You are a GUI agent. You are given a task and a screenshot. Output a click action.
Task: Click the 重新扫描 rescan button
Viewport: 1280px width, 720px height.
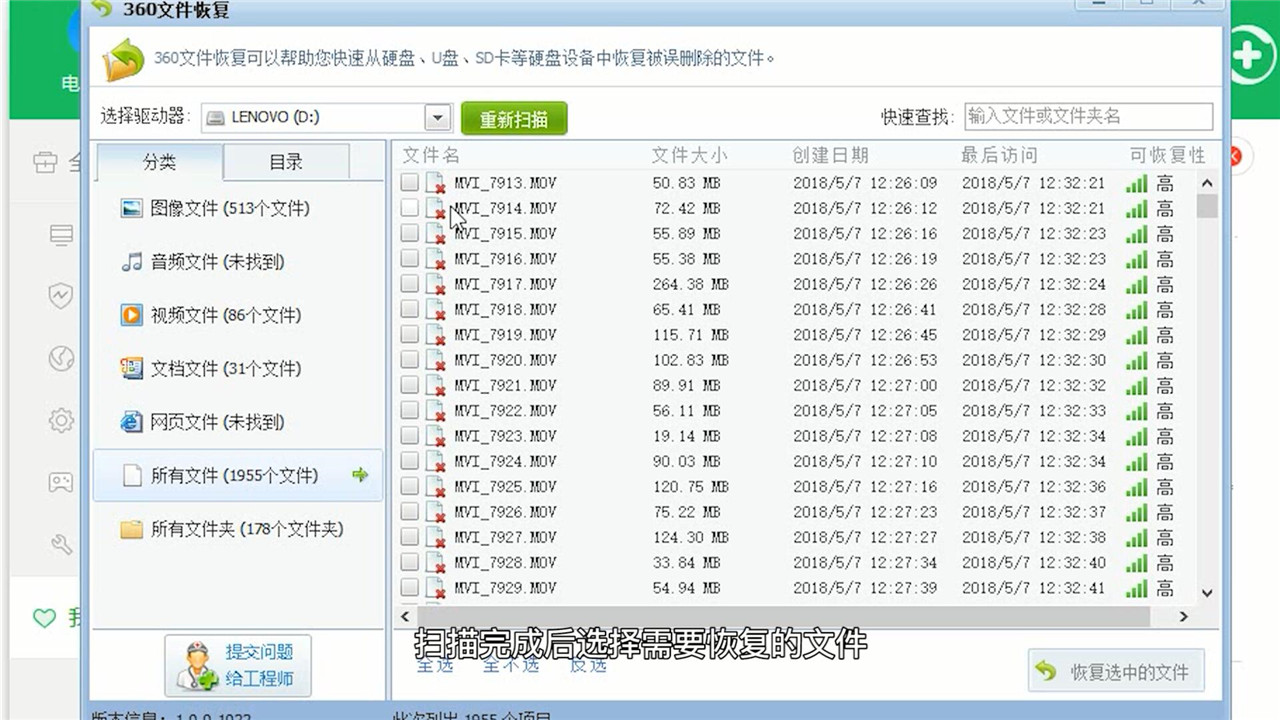click(514, 117)
